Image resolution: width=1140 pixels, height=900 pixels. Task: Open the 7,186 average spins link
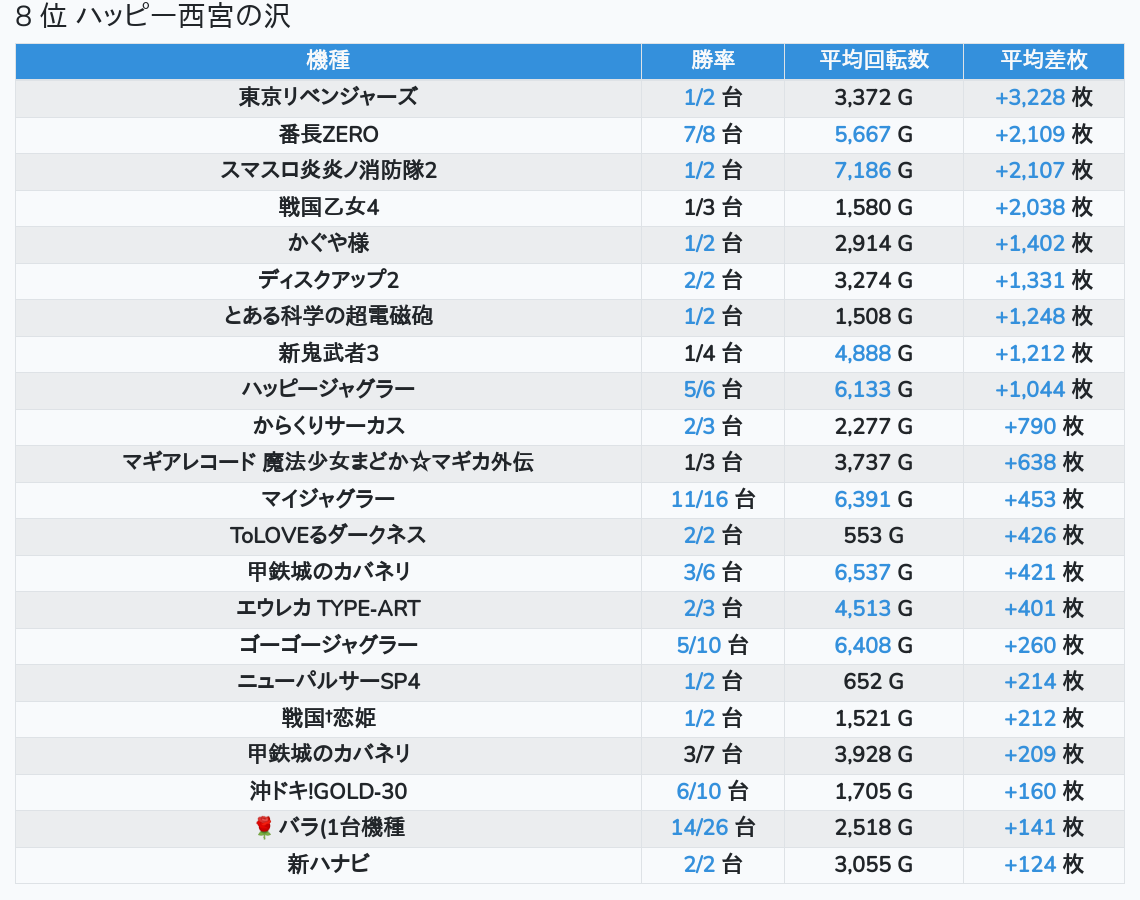[862, 170]
